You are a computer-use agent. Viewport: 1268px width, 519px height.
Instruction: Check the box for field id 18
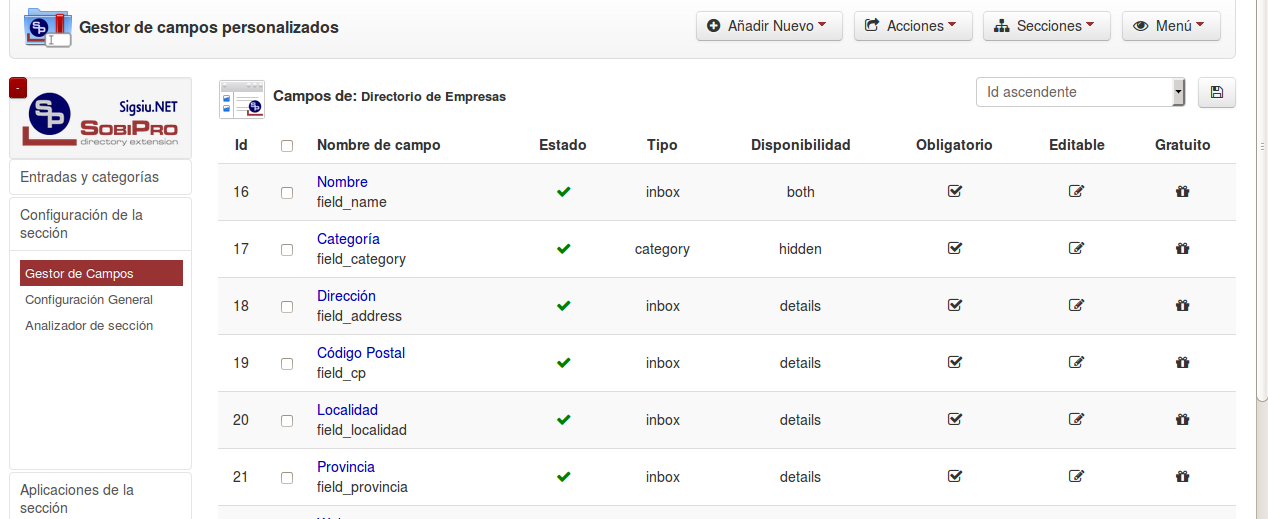click(x=287, y=306)
